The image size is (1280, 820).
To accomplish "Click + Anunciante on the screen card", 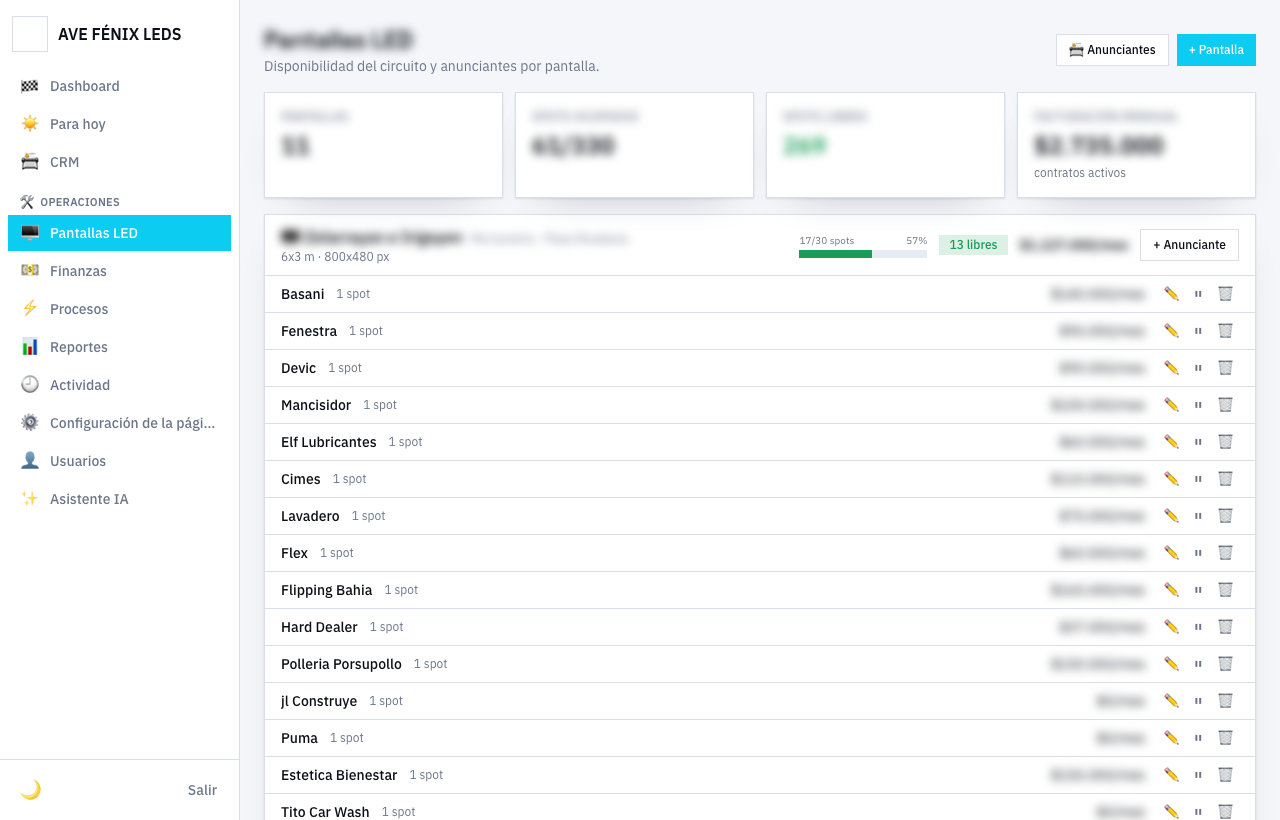I will coord(1189,245).
